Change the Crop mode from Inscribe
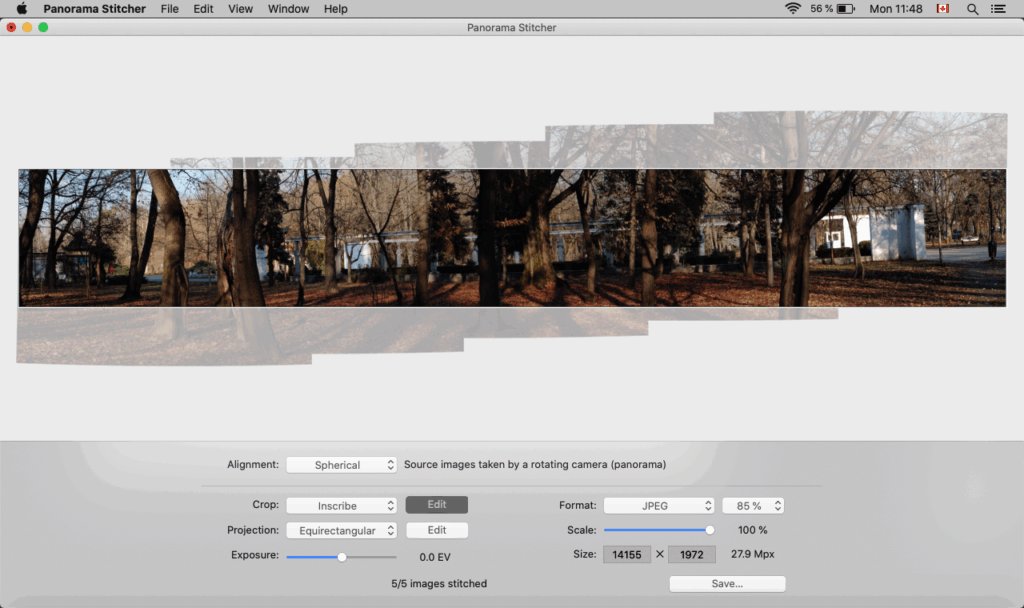1024x608 pixels. [341, 505]
